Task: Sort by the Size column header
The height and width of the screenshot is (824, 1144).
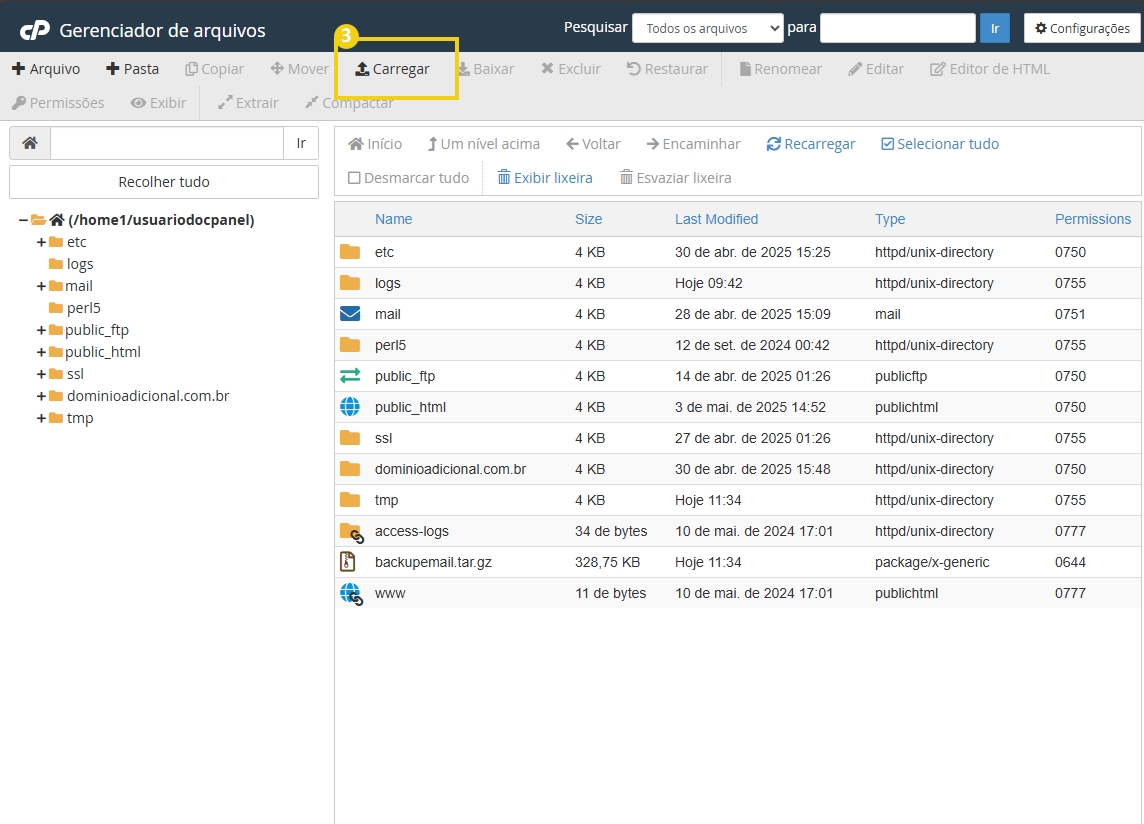Action: point(588,219)
